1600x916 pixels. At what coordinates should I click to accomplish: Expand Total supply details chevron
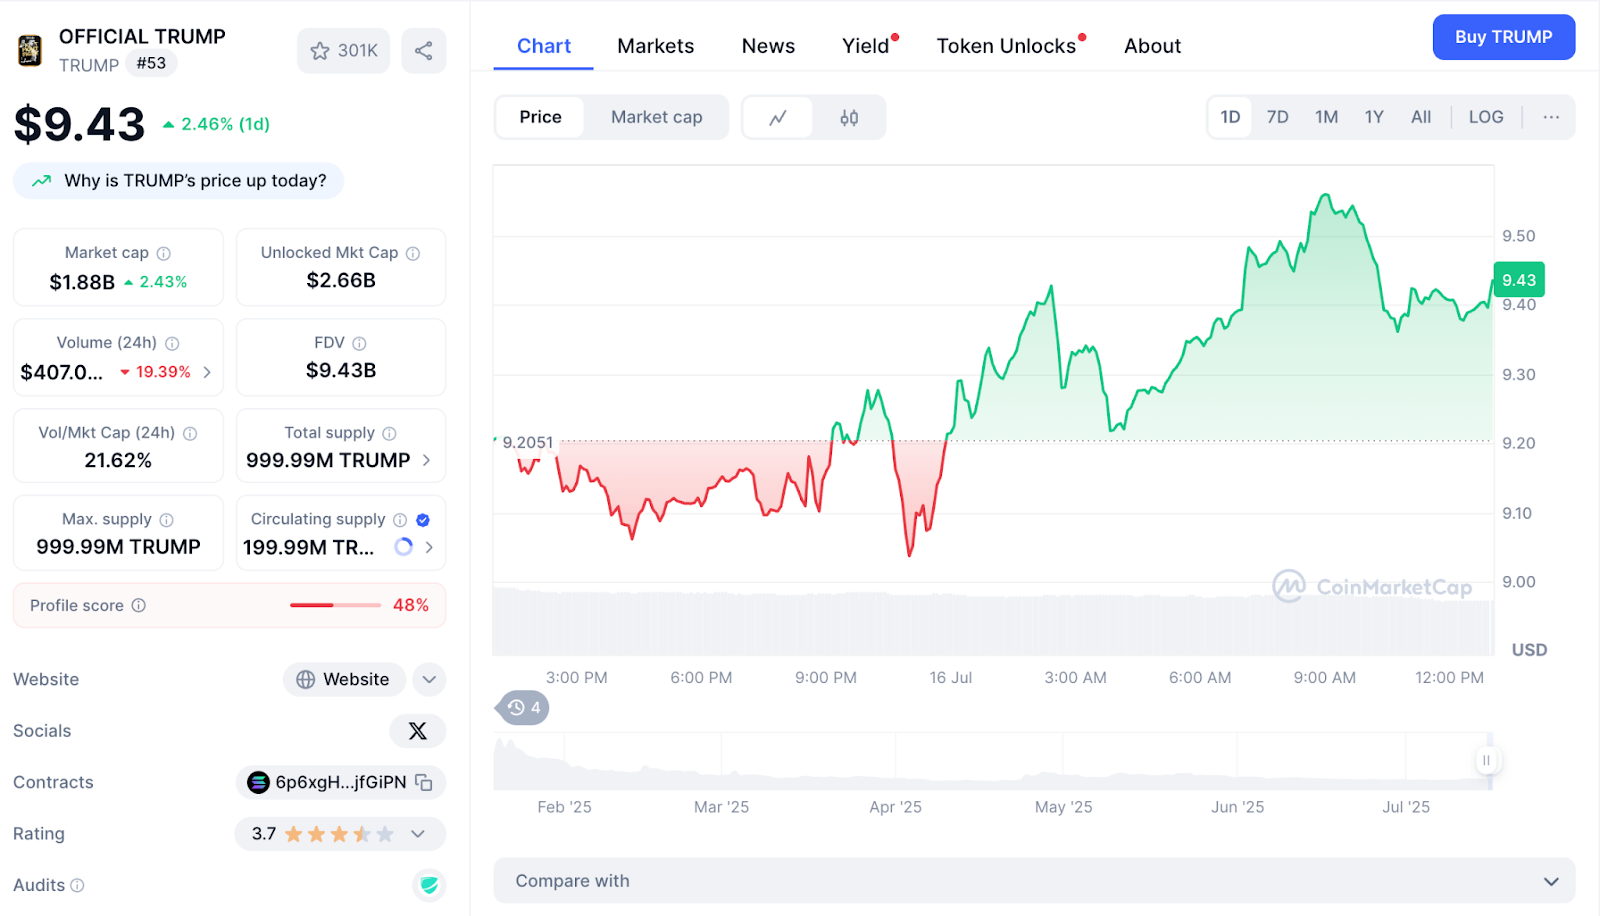[426, 460]
